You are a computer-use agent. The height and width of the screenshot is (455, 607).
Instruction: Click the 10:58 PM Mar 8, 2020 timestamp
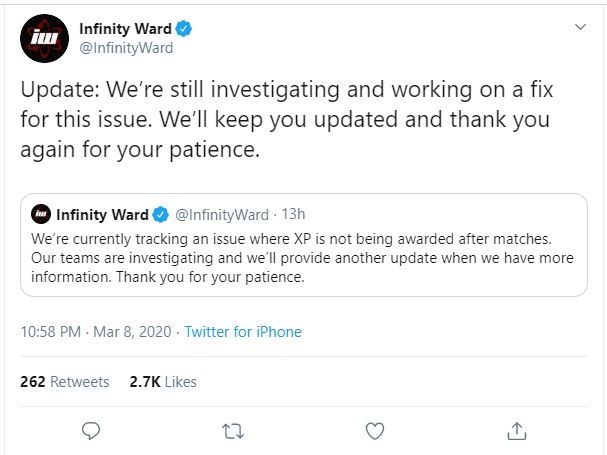click(x=96, y=332)
